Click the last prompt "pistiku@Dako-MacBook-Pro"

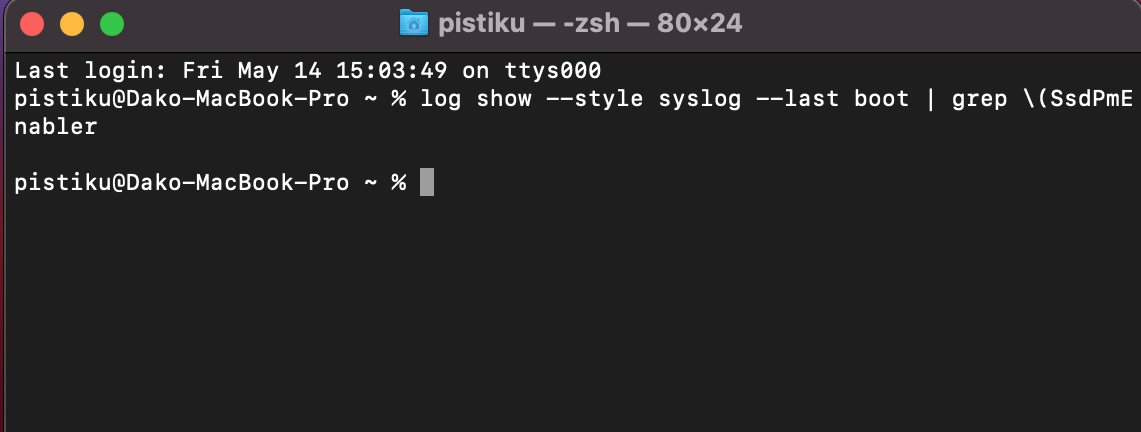pyautogui.click(x=182, y=183)
